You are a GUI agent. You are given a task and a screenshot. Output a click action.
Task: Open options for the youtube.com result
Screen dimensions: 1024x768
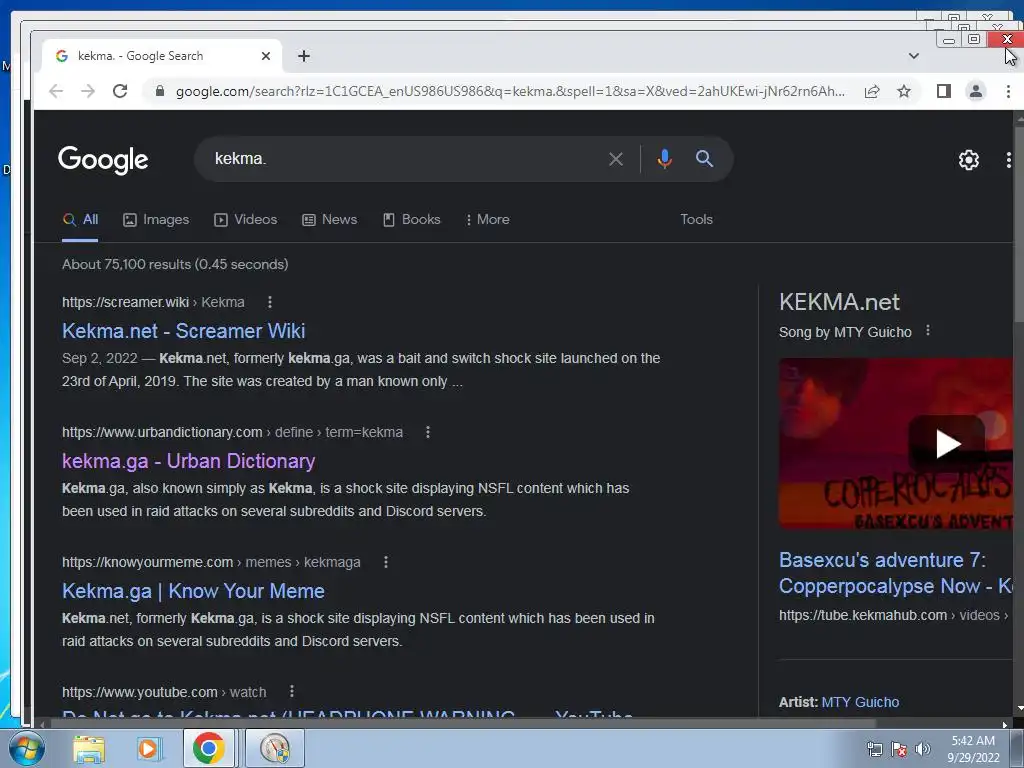pos(292,692)
